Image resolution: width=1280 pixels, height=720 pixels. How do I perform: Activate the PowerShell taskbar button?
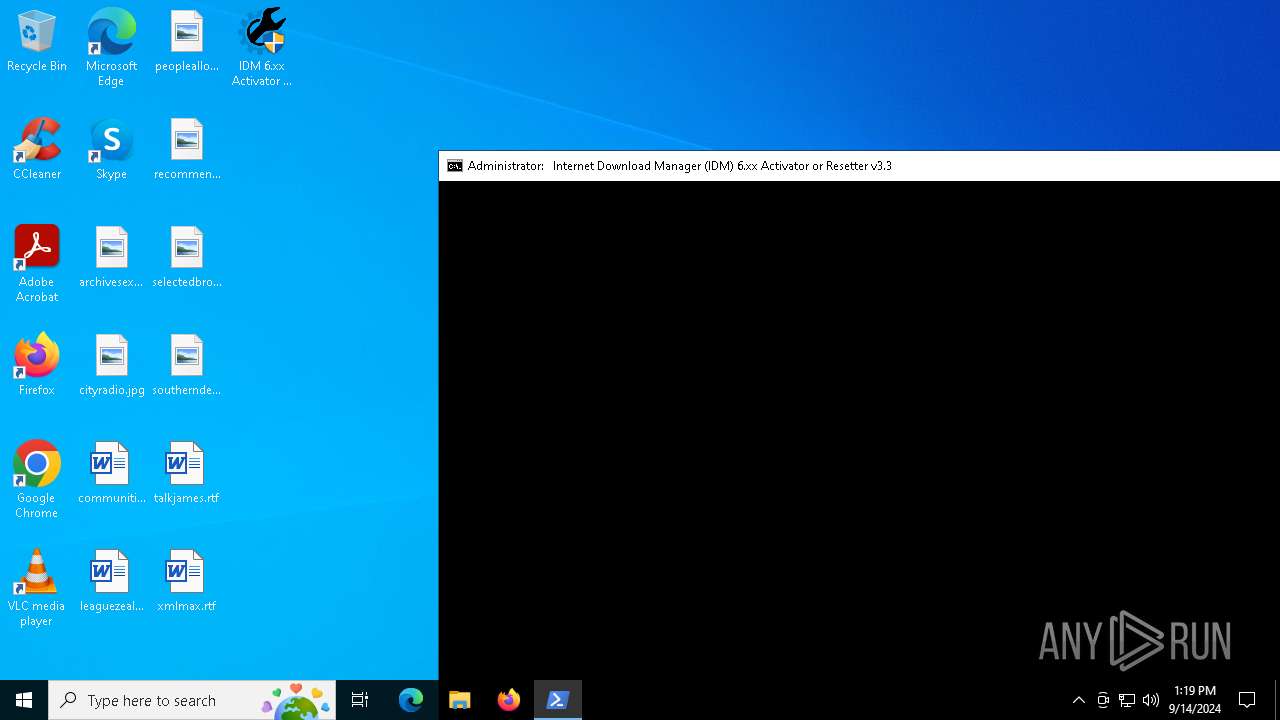click(558, 700)
